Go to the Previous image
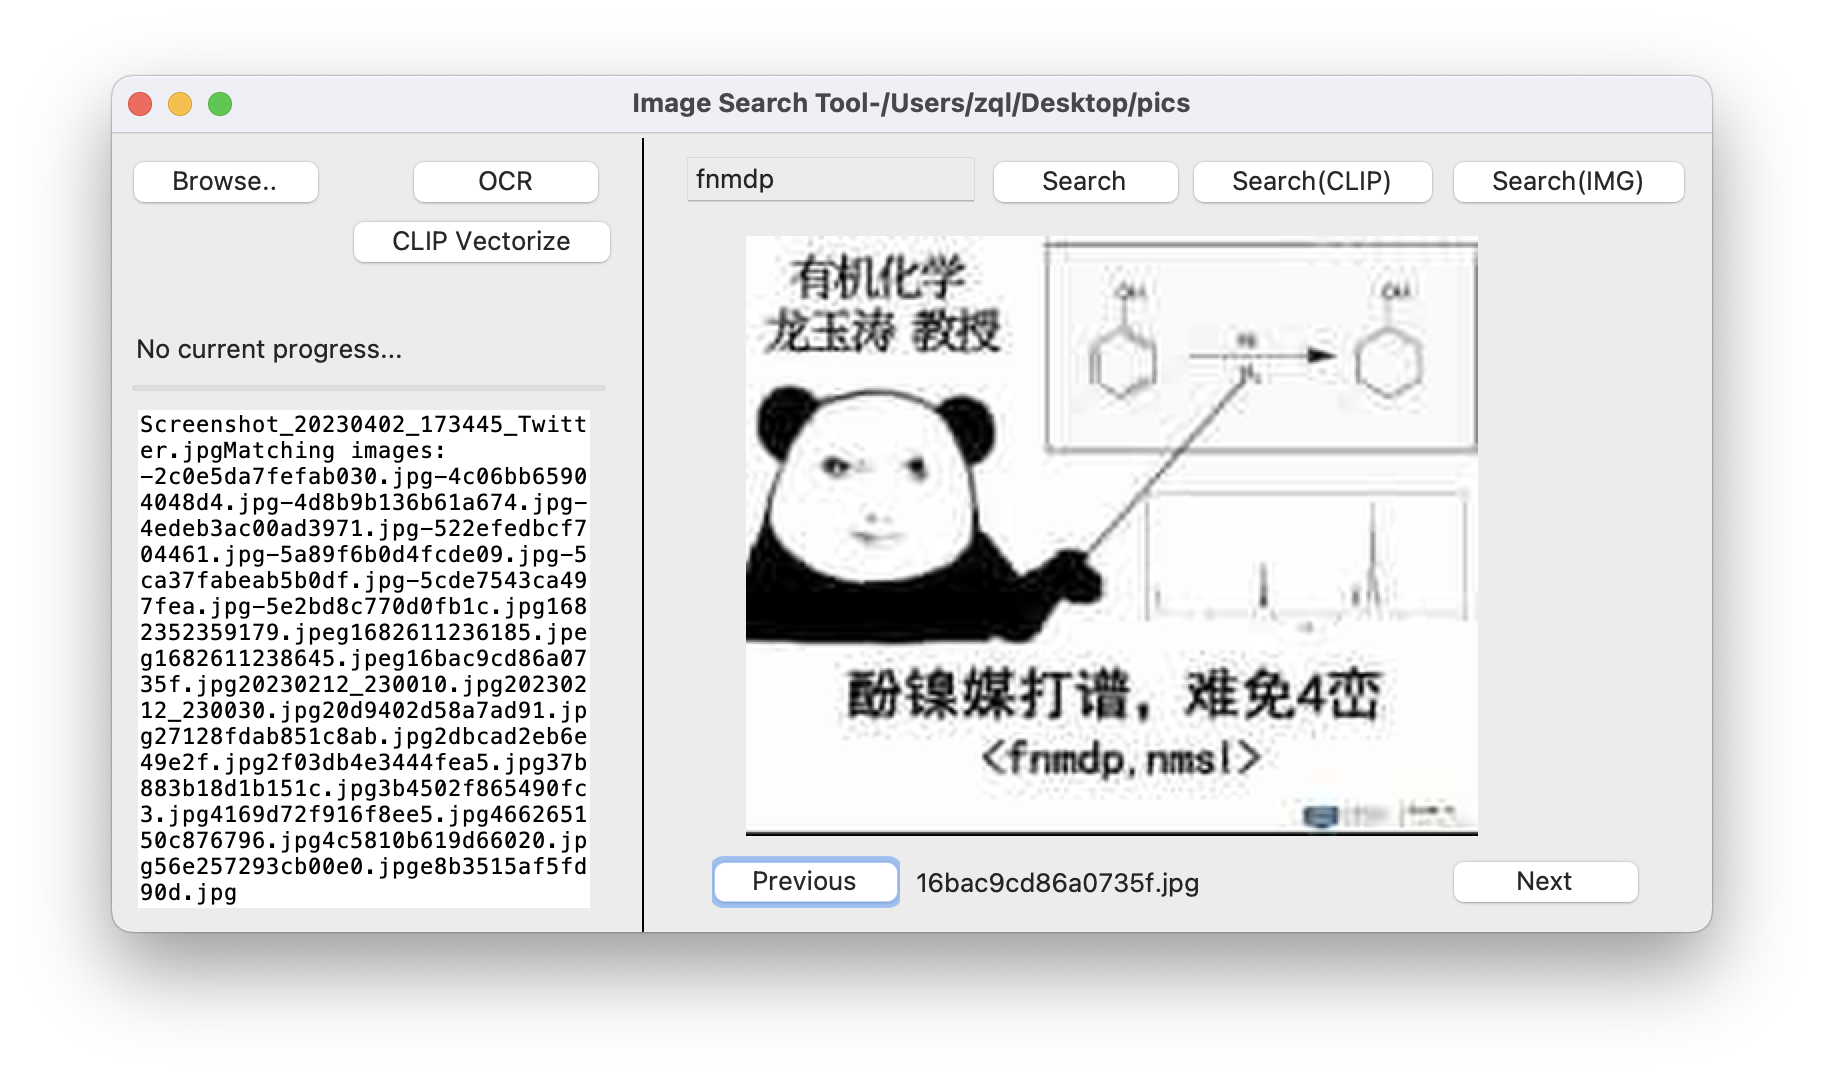The width and height of the screenshot is (1824, 1080). pyautogui.click(x=804, y=881)
